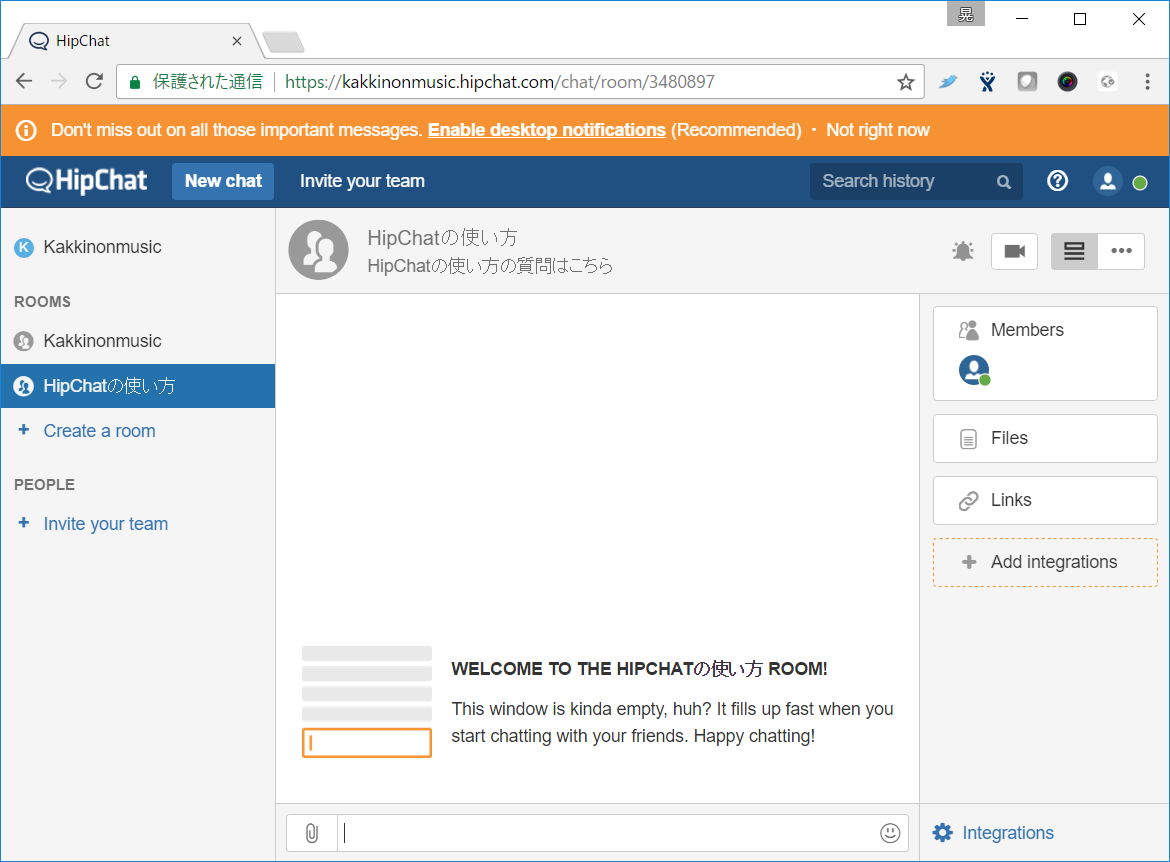The image size is (1170, 862).
Task: Click the forward navigation arrow
Action: (x=59, y=81)
